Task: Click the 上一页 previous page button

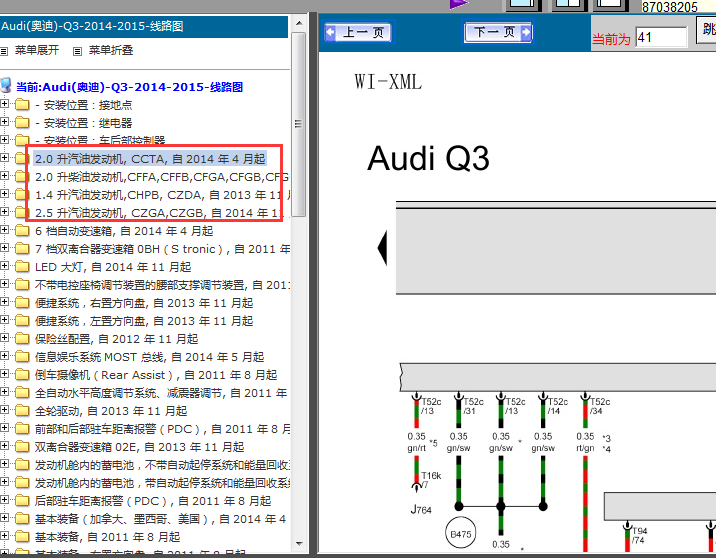Action: [x=358, y=32]
